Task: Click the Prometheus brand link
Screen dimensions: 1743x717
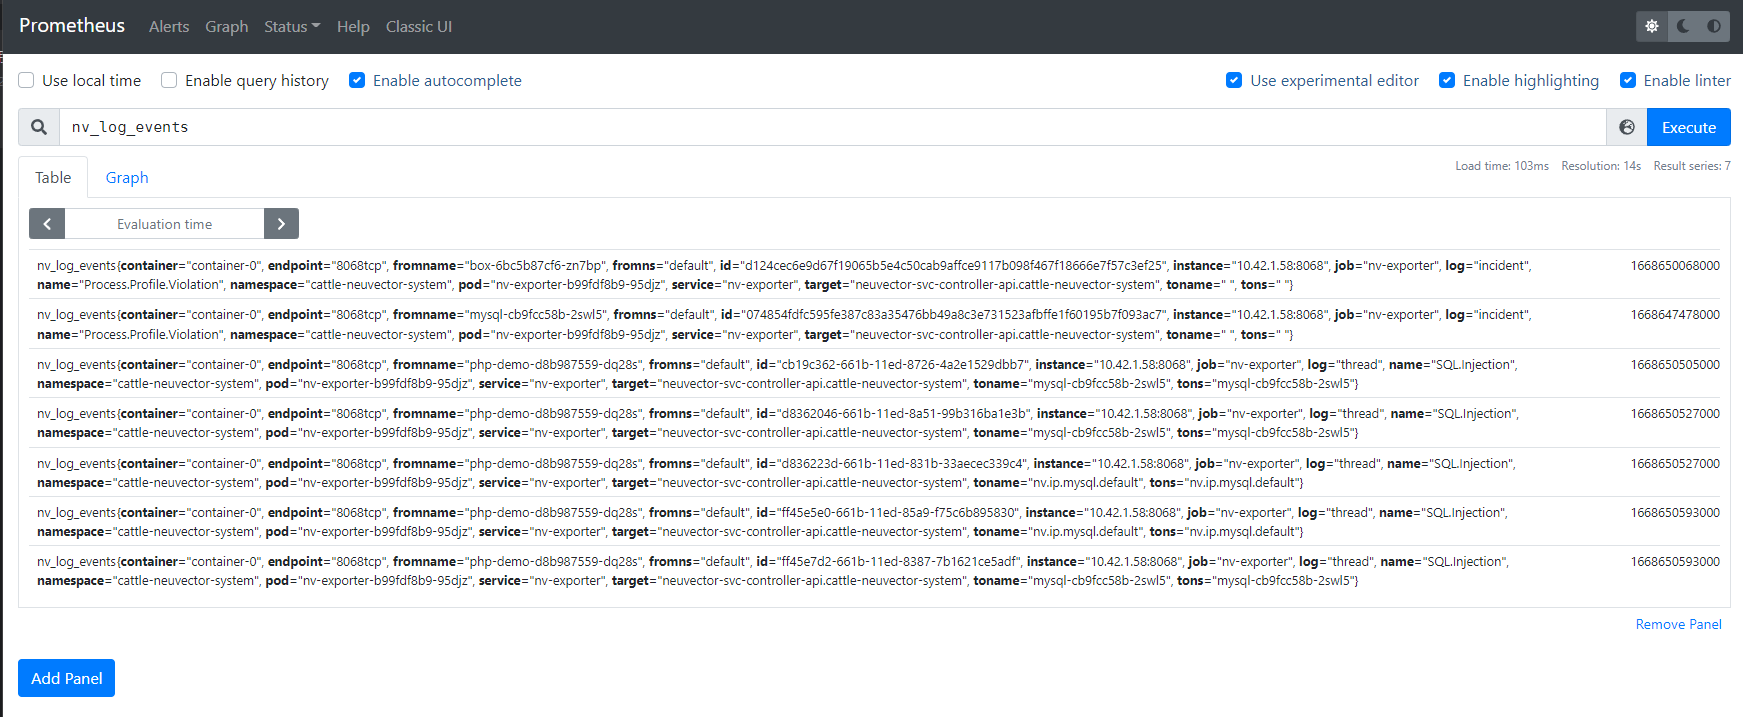Action: click(72, 26)
